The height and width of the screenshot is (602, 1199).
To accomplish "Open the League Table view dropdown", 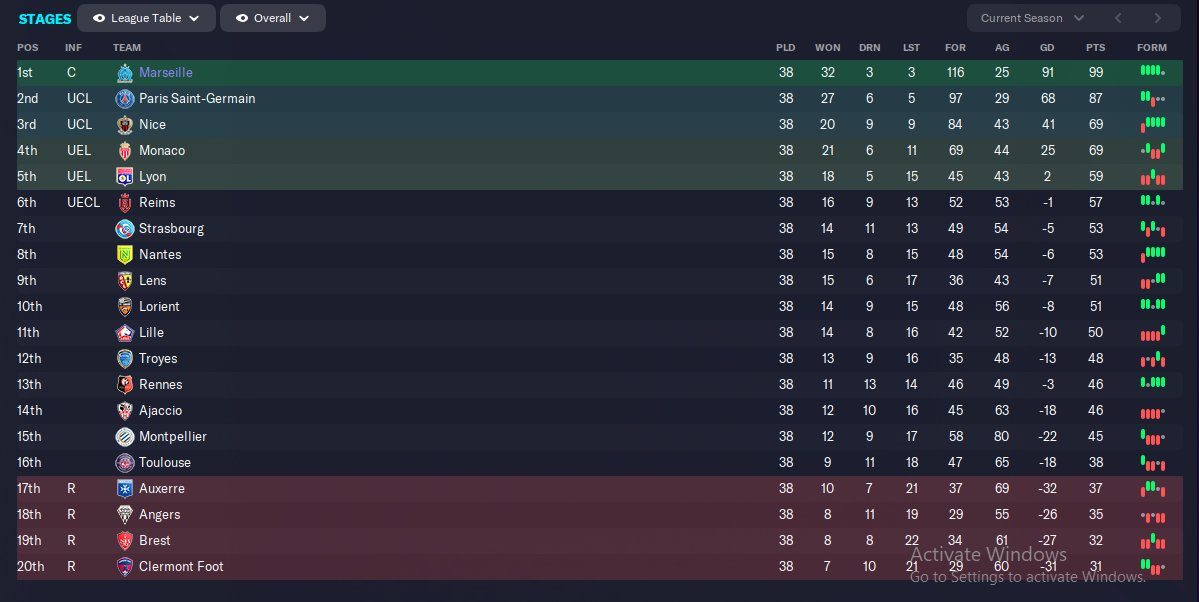I will pos(146,18).
